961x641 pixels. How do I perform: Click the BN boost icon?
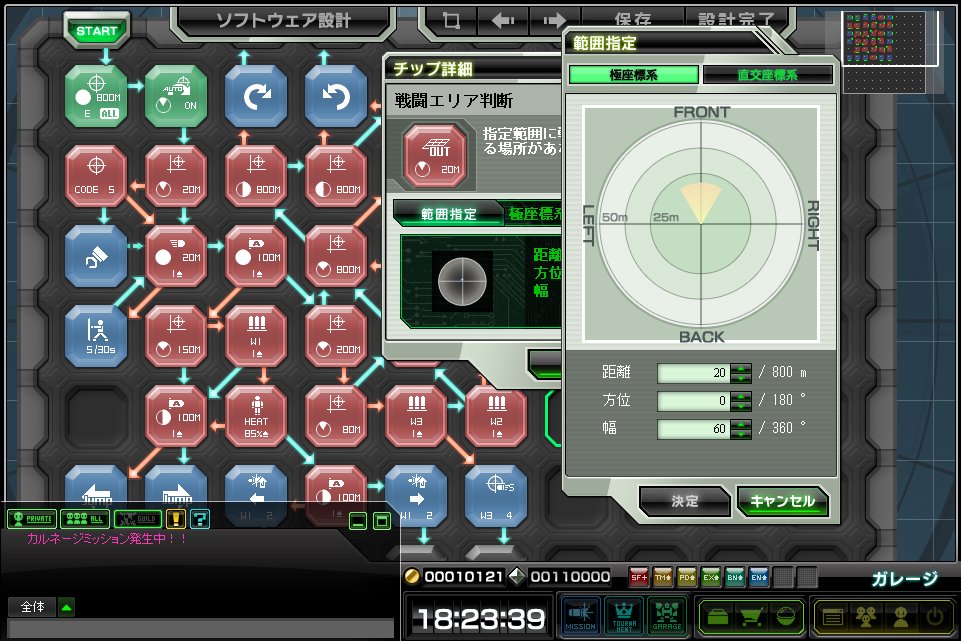(734, 577)
